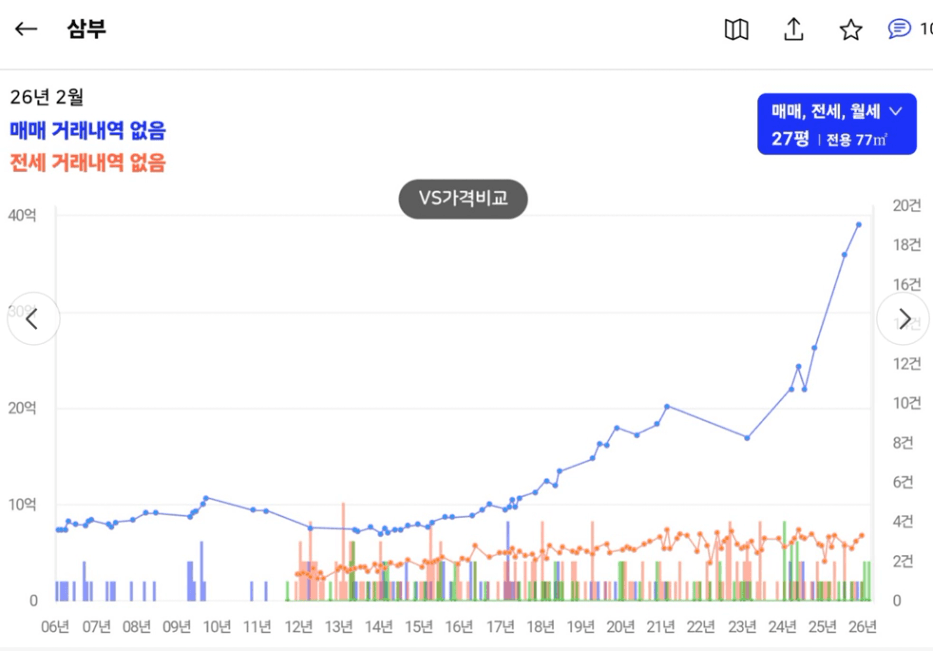Tap the share icon
Viewport: 933px width, 651px height.
tap(793, 30)
